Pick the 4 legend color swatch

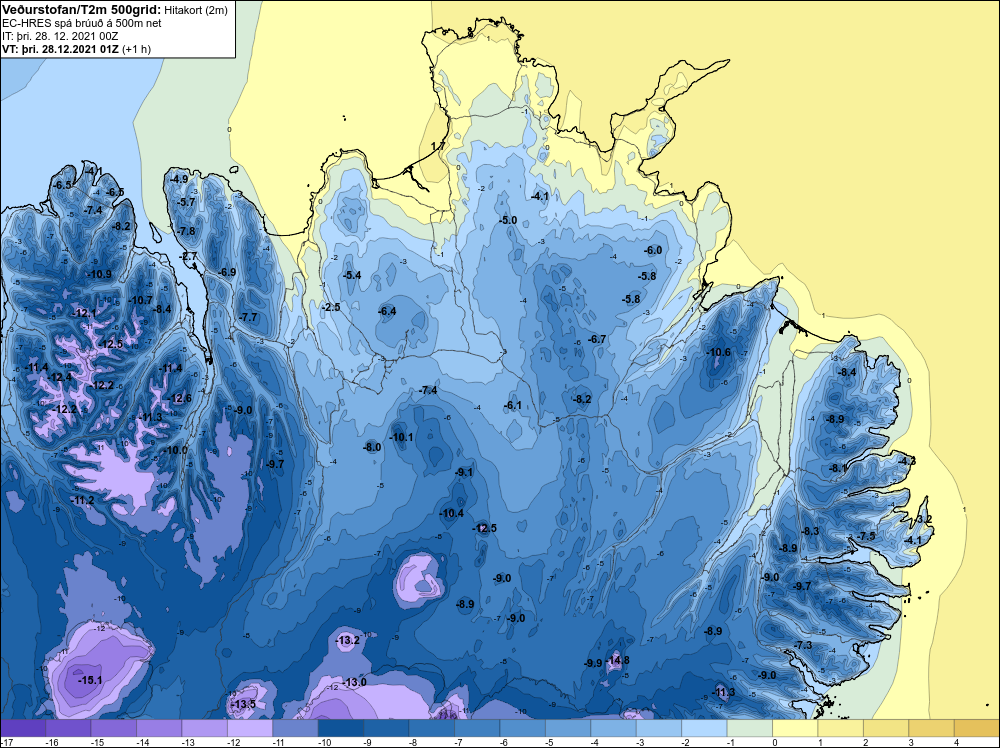click(977, 728)
